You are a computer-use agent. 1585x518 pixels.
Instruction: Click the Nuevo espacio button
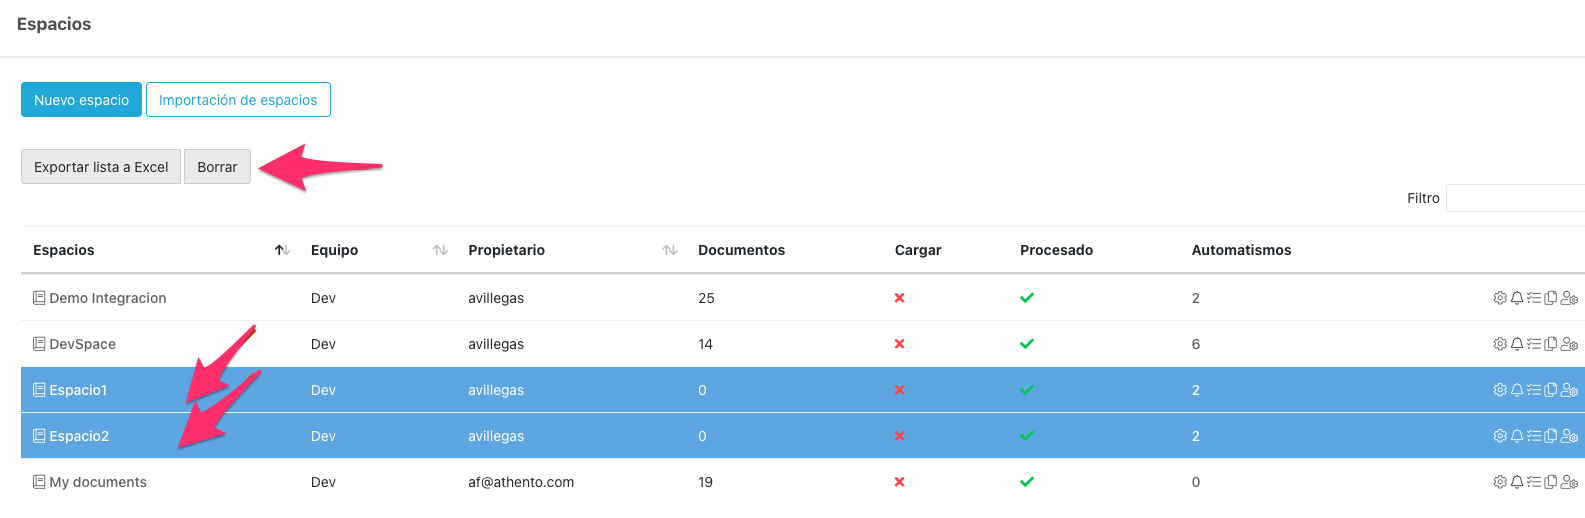click(81, 100)
